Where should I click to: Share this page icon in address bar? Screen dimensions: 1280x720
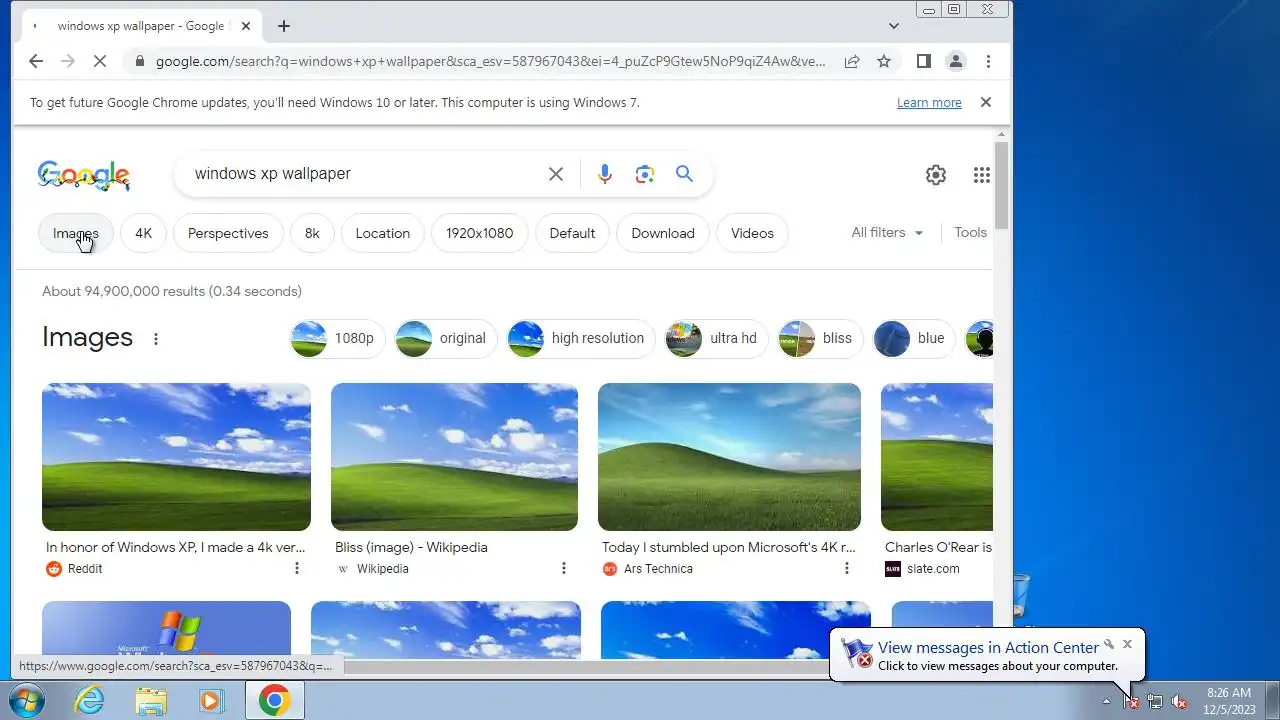click(852, 61)
